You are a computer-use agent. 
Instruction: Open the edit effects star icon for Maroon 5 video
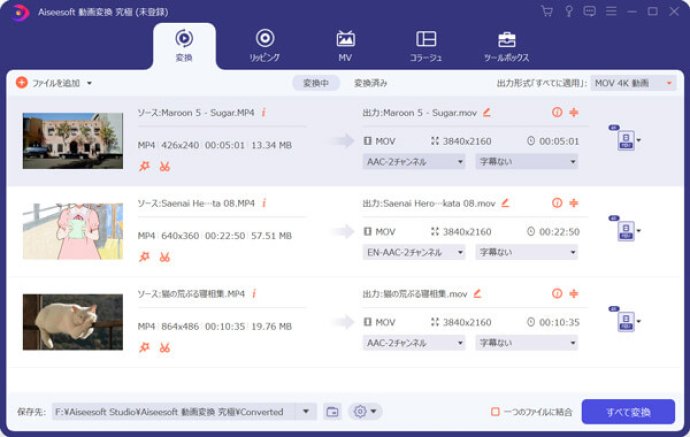[144, 166]
